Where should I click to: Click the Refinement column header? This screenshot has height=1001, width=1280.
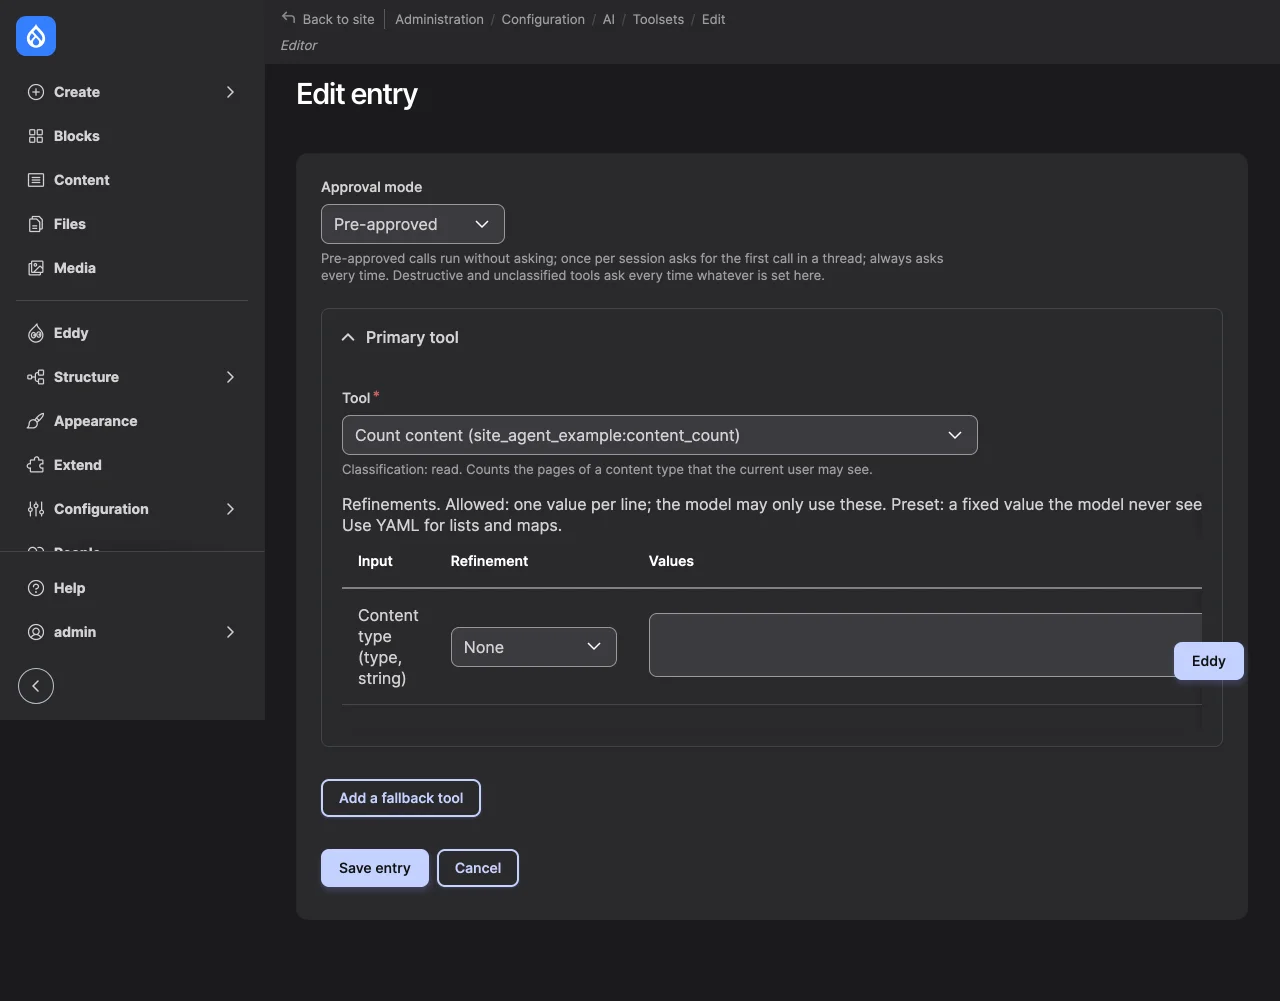point(489,561)
